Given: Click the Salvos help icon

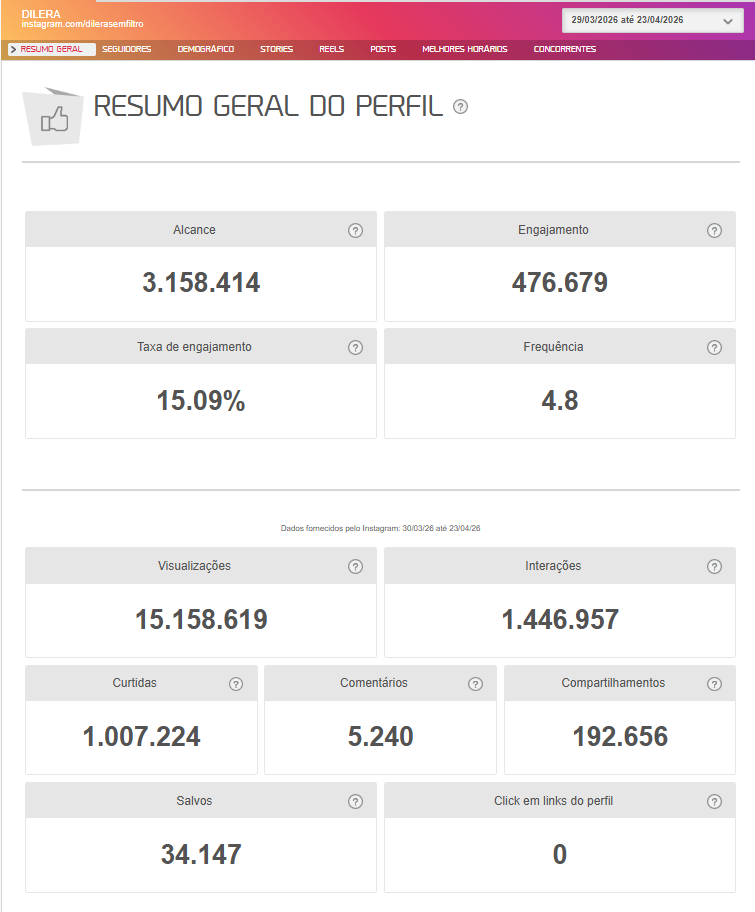Looking at the screenshot, I should pyautogui.click(x=355, y=801).
